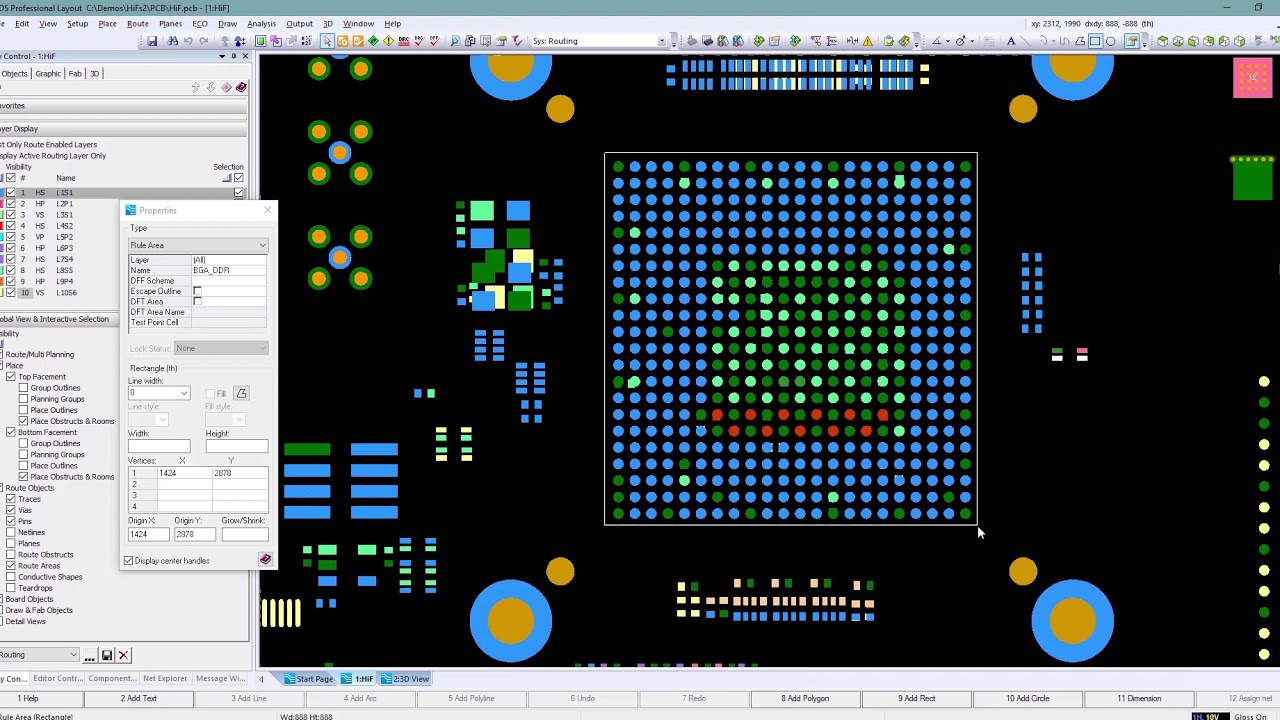Click the Save icon in the toolbar
This screenshot has height=720, width=1280.
coord(152,41)
